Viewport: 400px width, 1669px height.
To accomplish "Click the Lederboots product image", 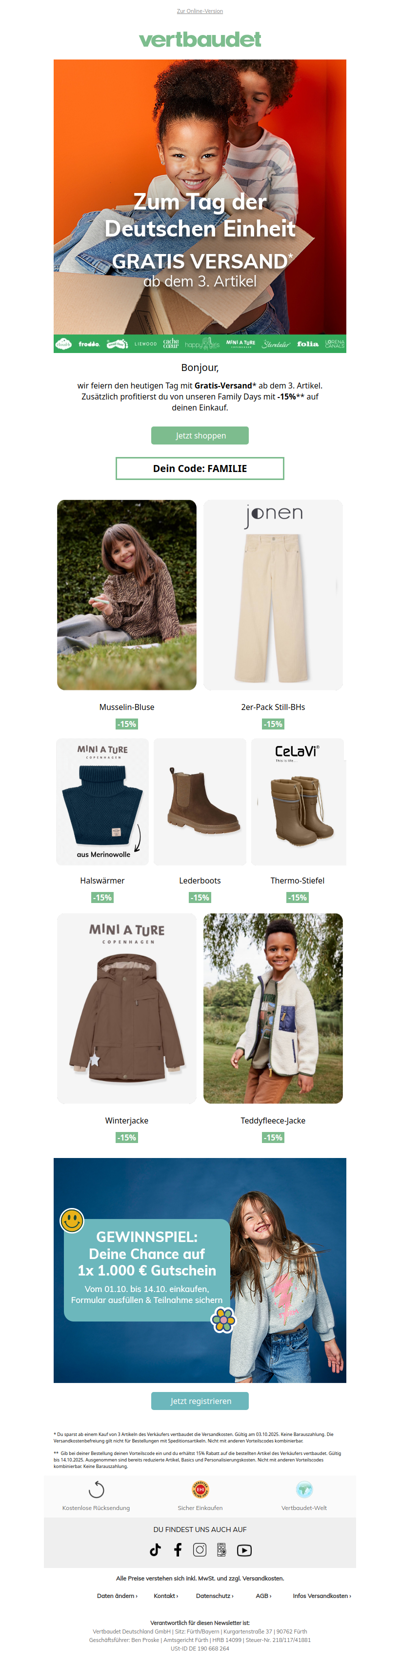I will click(200, 802).
